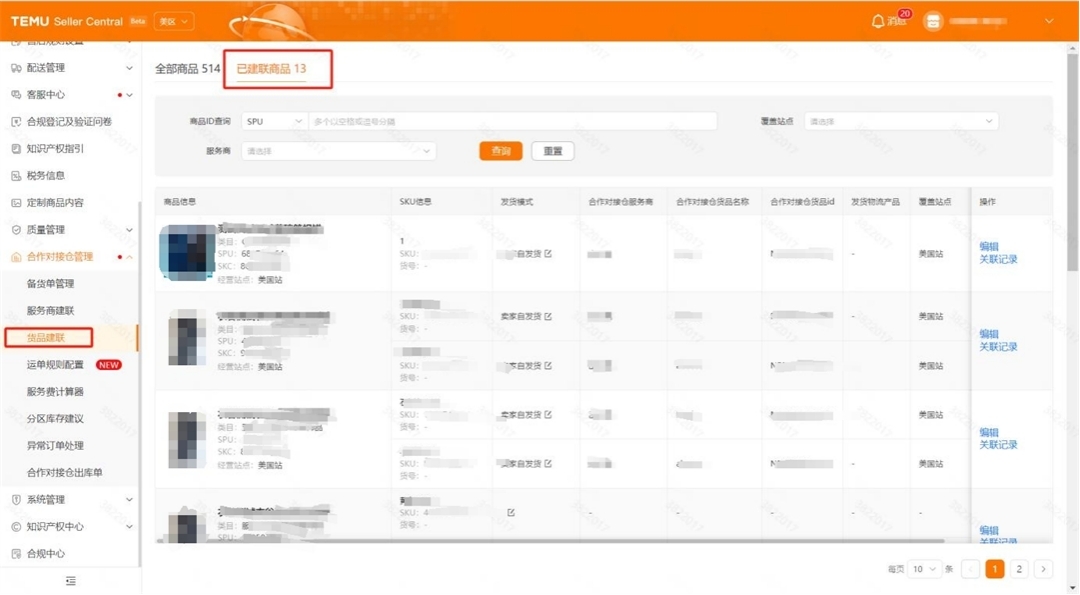The width and height of the screenshot is (1080, 595).
Task: Open the 覆盖站点 dropdown
Action: tap(901, 121)
